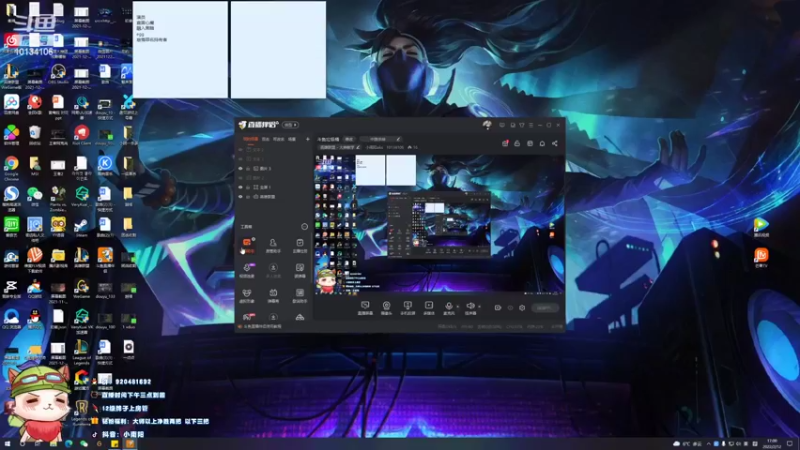
Task: Add a camera source
Action: point(386,308)
